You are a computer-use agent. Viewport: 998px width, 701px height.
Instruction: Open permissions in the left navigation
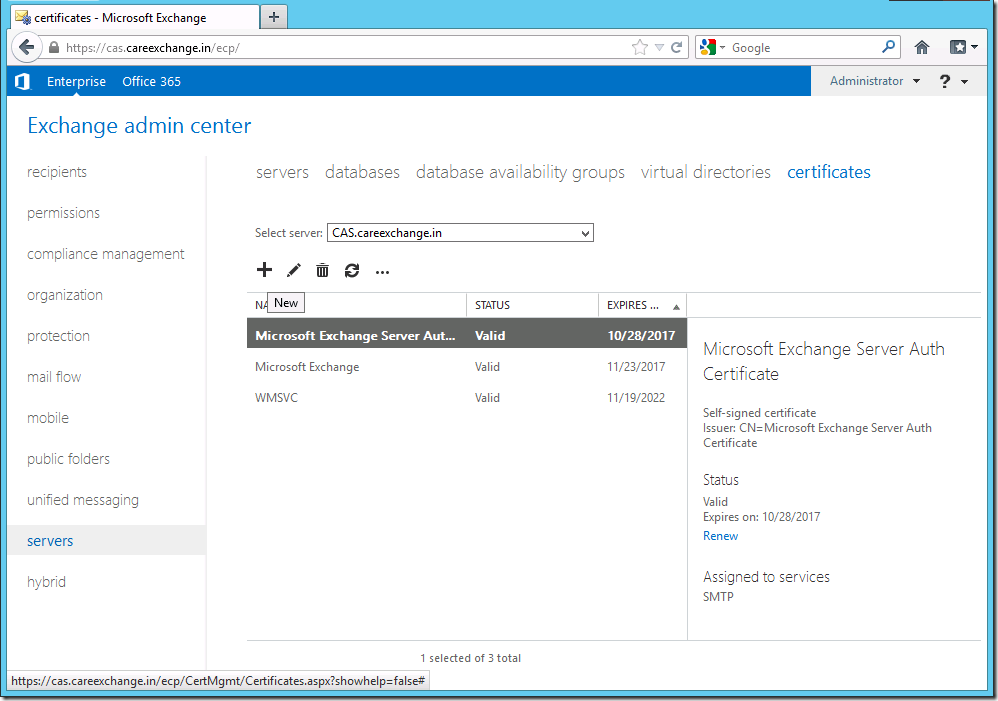(63, 213)
